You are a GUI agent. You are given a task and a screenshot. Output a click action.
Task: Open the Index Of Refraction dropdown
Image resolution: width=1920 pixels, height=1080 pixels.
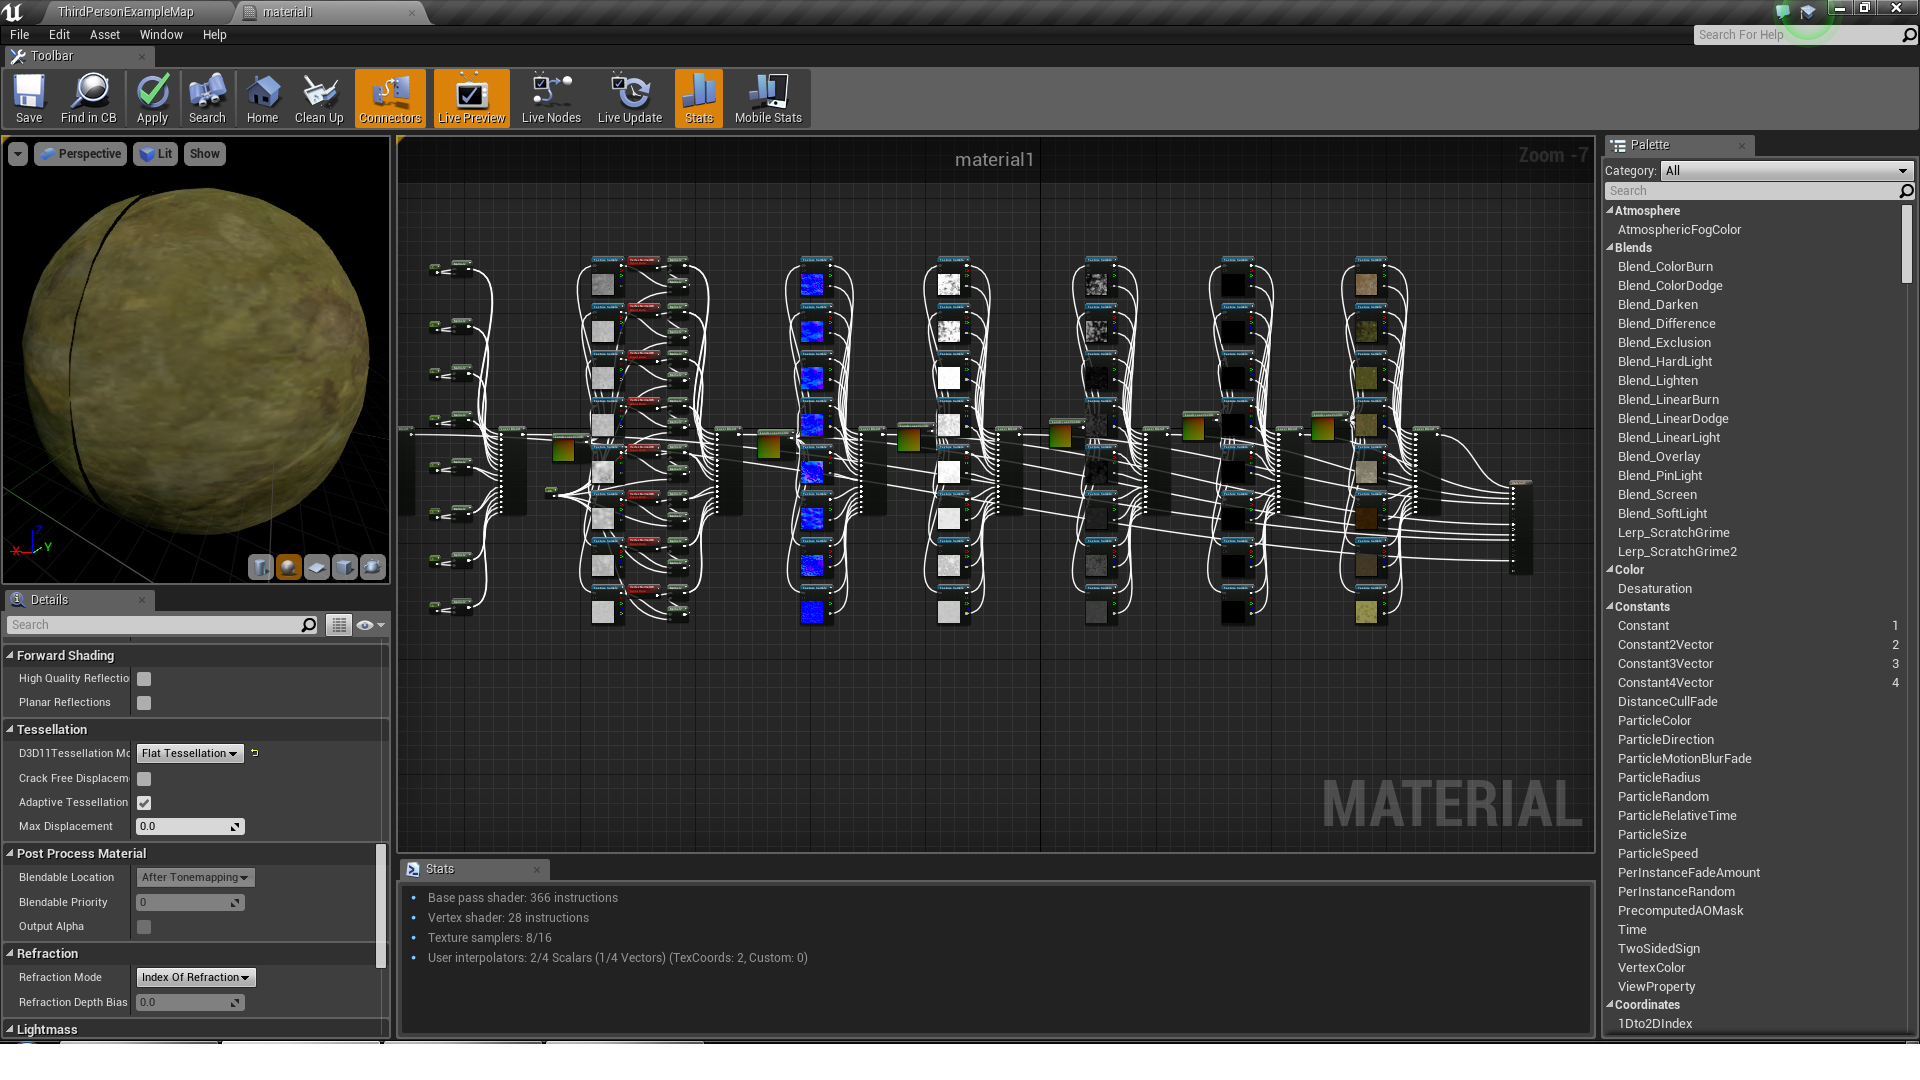point(196,978)
